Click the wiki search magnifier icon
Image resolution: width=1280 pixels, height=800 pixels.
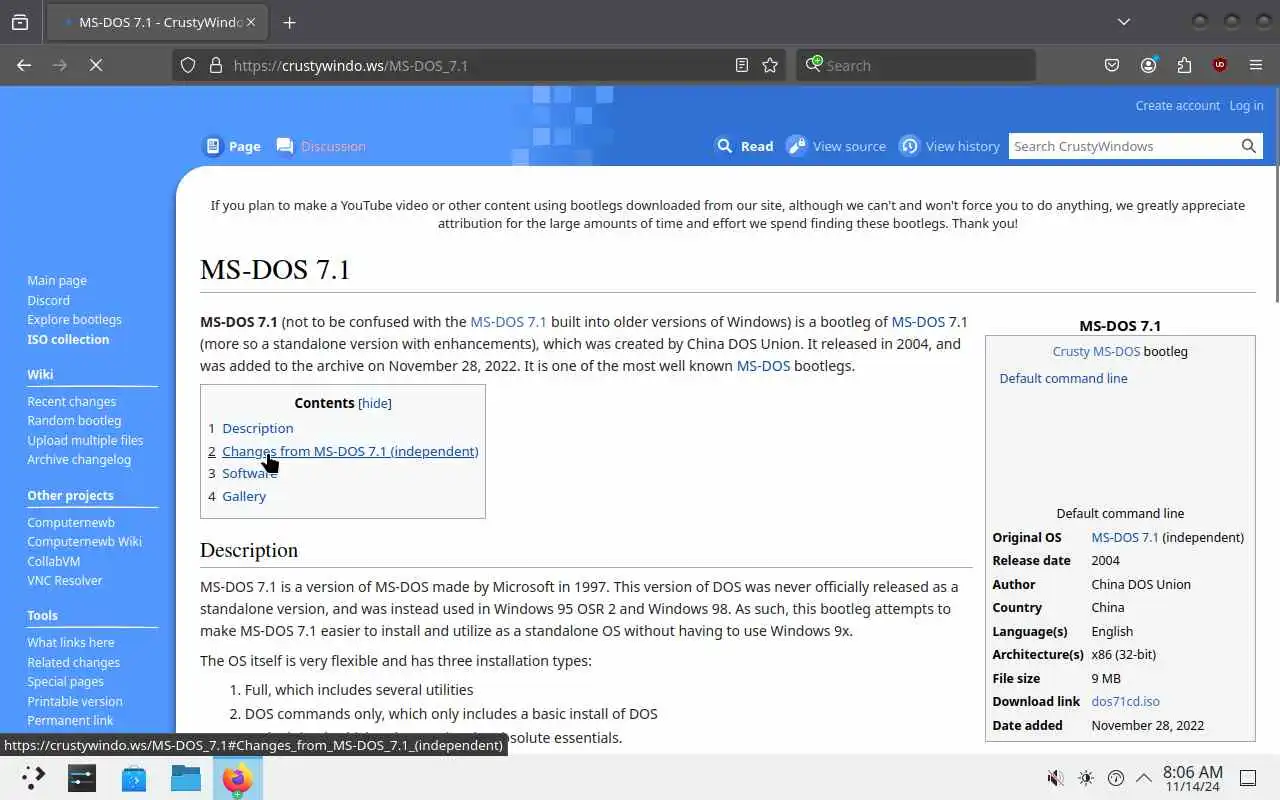coord(1249,146)
